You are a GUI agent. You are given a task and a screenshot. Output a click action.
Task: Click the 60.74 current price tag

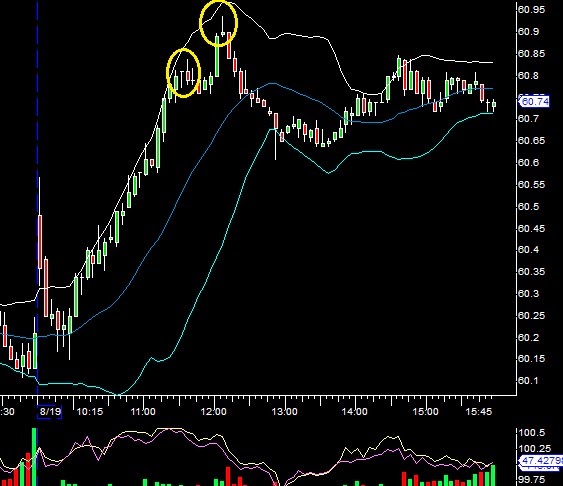[535, 102]
